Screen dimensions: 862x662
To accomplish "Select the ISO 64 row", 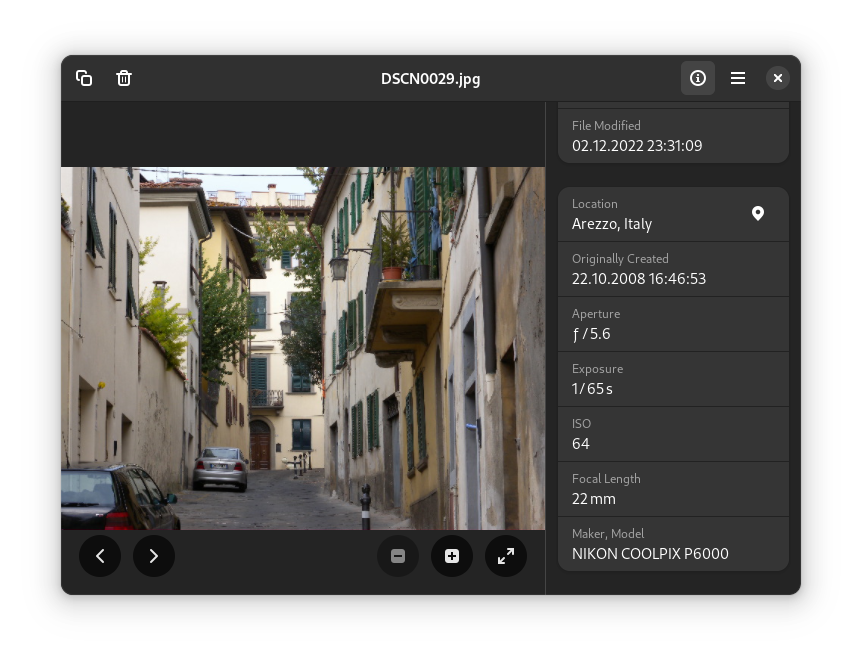I will click(x=673, y=434).
